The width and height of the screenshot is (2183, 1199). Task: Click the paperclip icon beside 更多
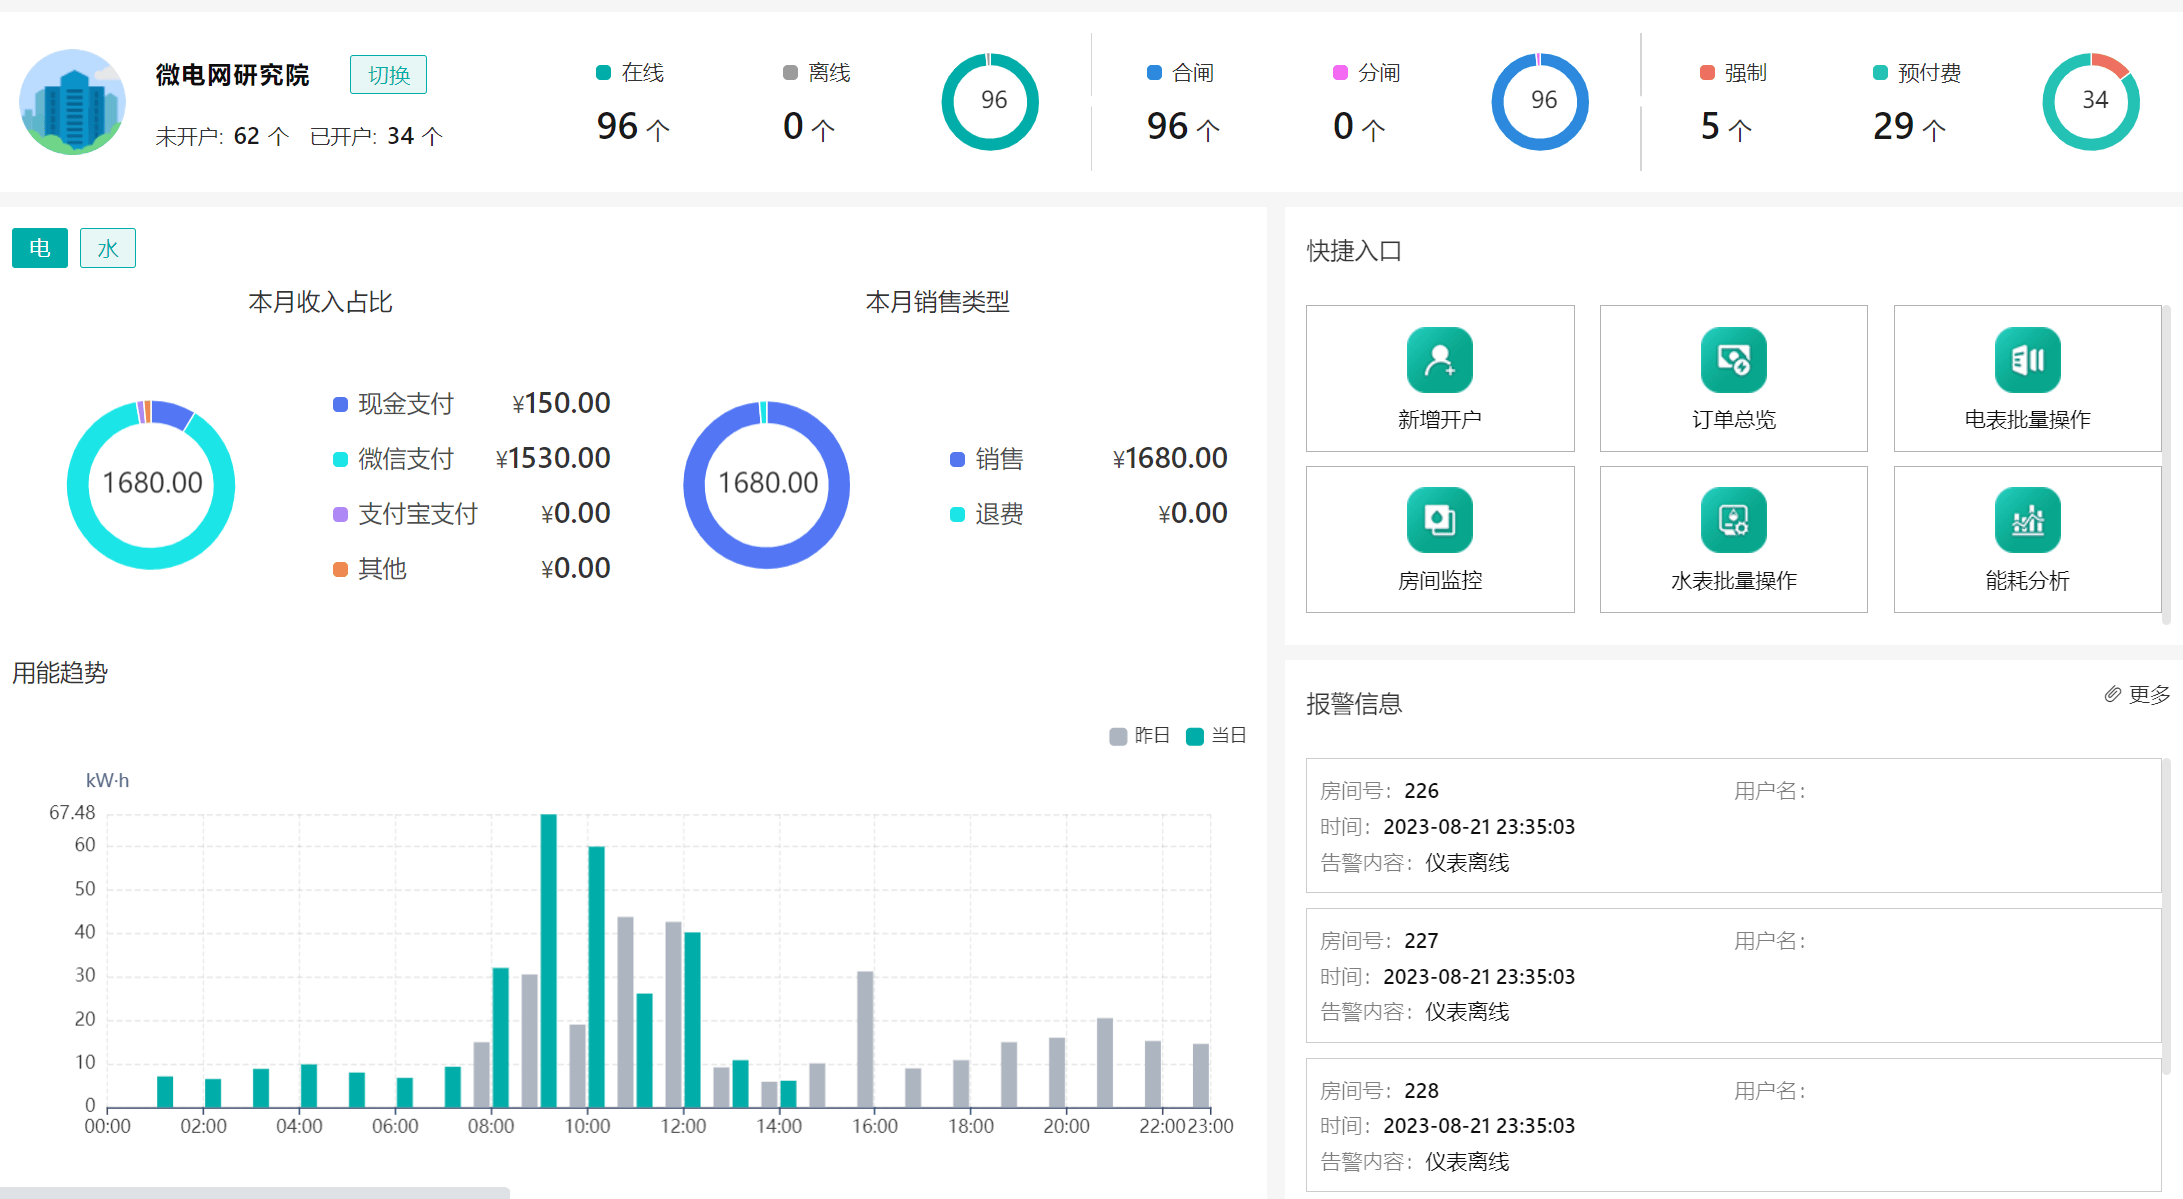coord(2112,694)
